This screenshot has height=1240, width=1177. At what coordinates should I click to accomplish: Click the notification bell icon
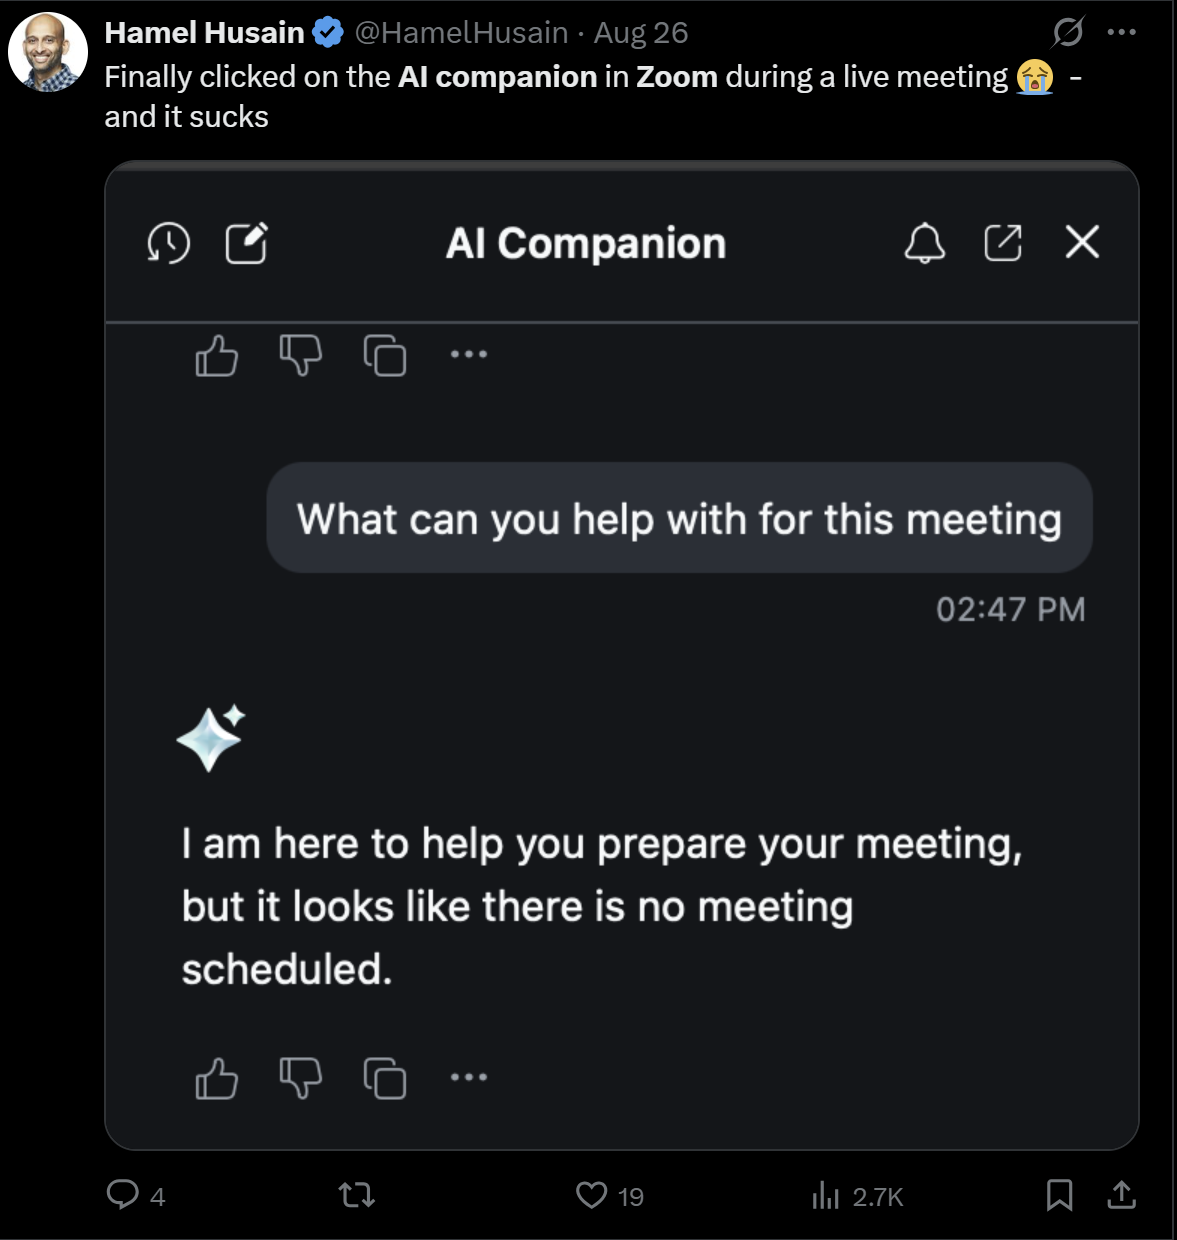[924, 243]
